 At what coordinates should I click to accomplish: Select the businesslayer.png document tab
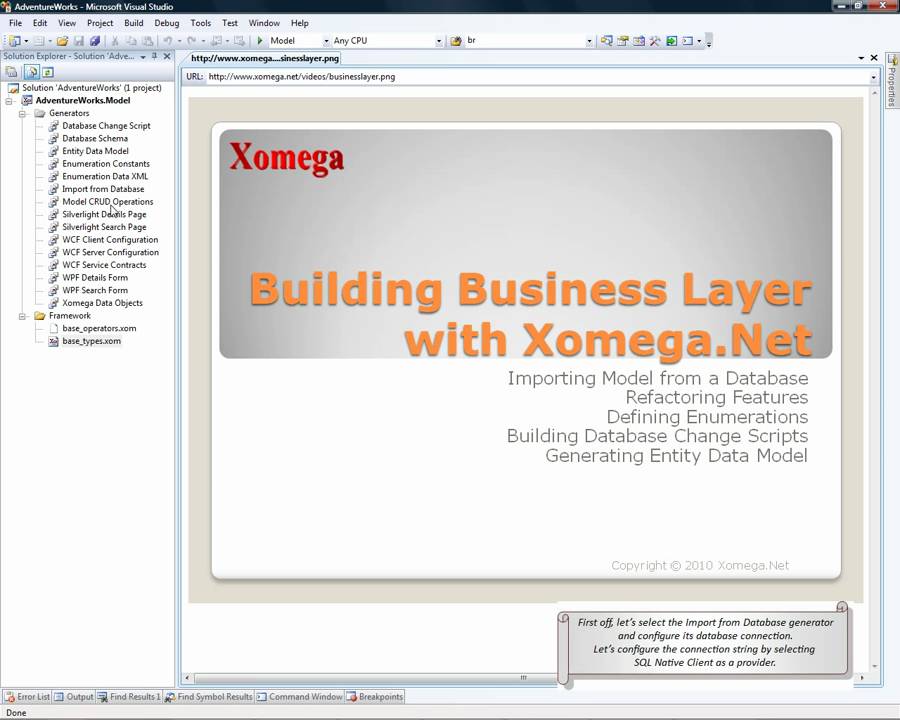[x=265, y=58]
